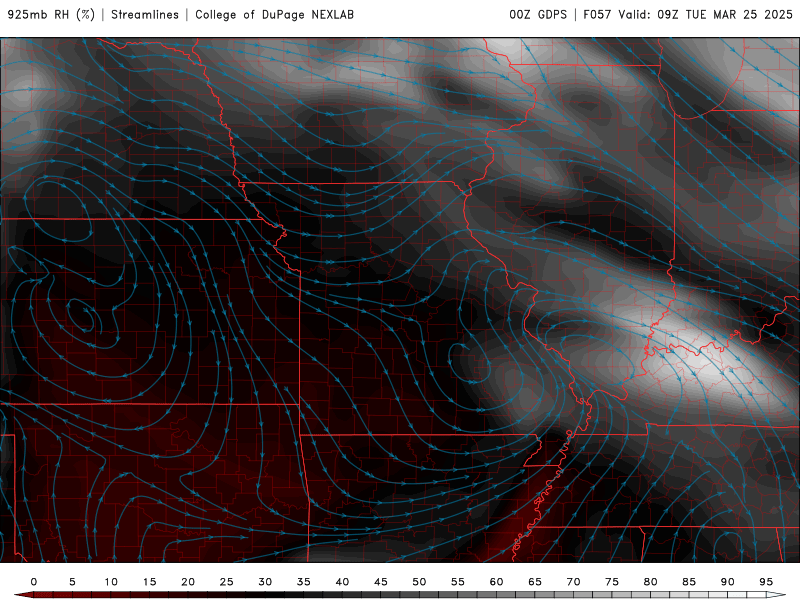
Task: Click the colorbar label '85'
Action: point(689,582)
